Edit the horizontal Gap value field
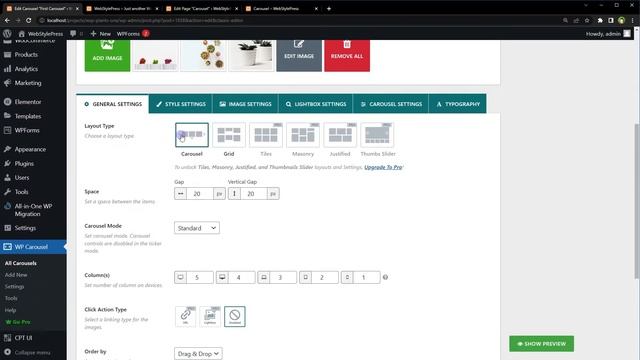640x360 pixels. (200, 193)
